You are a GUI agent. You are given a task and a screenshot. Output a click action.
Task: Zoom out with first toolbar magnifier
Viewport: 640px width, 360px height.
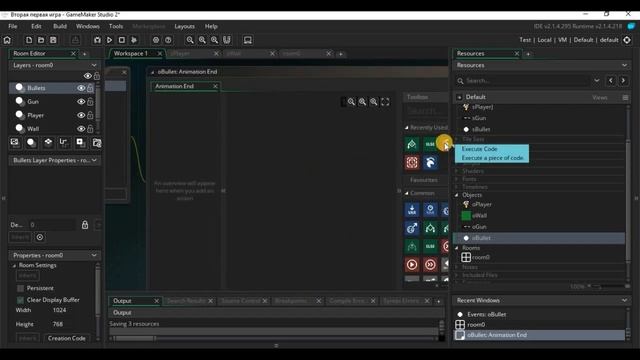coord(190,40)
